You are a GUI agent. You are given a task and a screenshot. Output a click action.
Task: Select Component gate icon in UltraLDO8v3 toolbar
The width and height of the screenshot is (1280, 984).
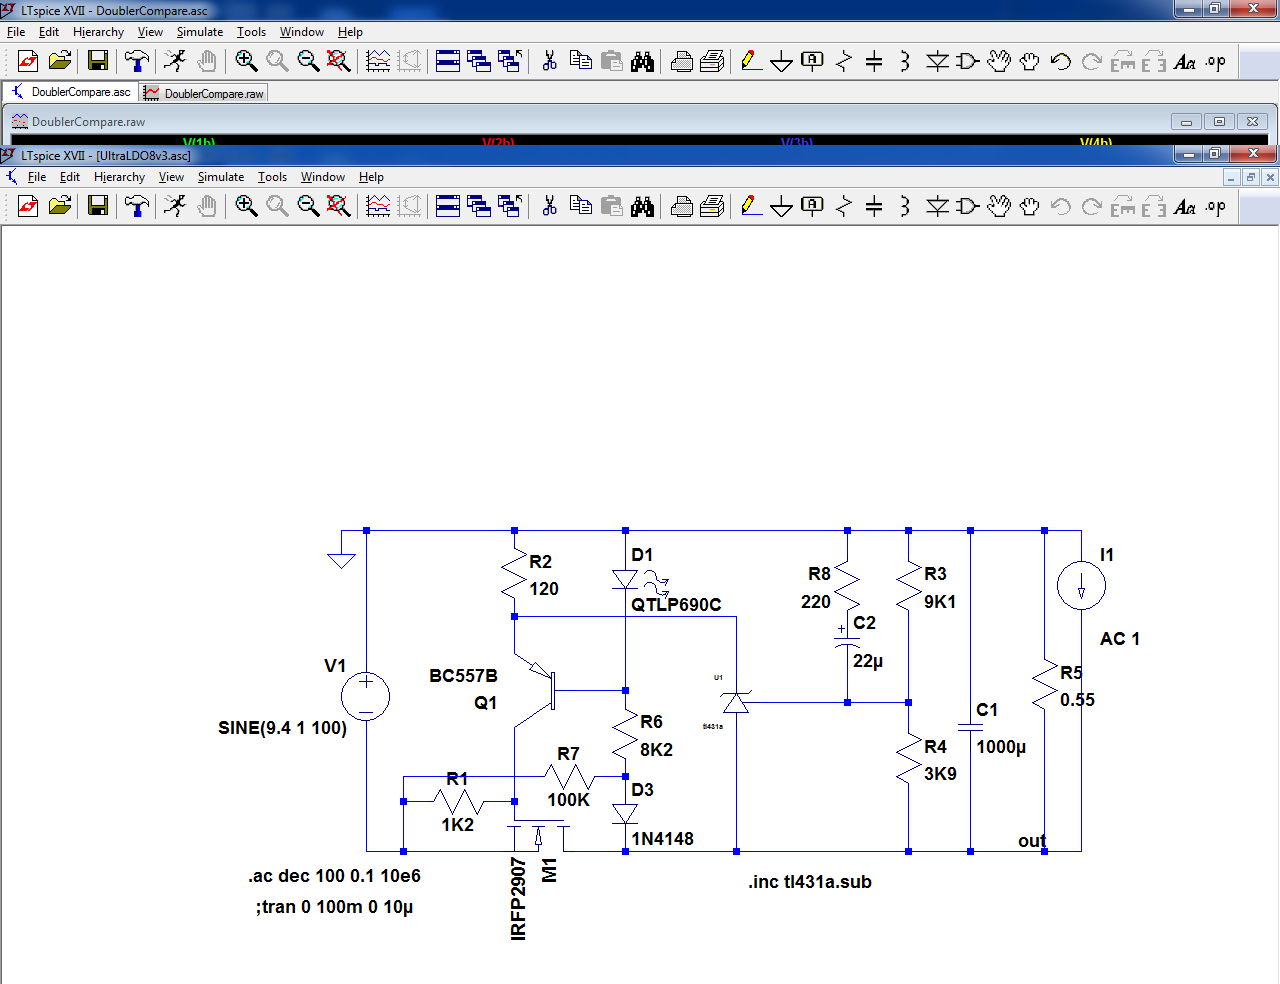coord(968,206)
